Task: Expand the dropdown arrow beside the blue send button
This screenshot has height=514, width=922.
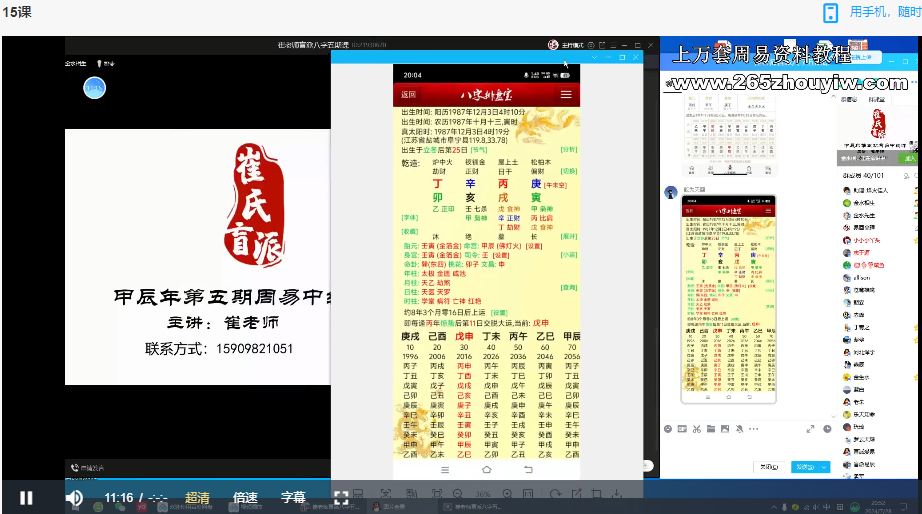Action: tap(822, 467)
